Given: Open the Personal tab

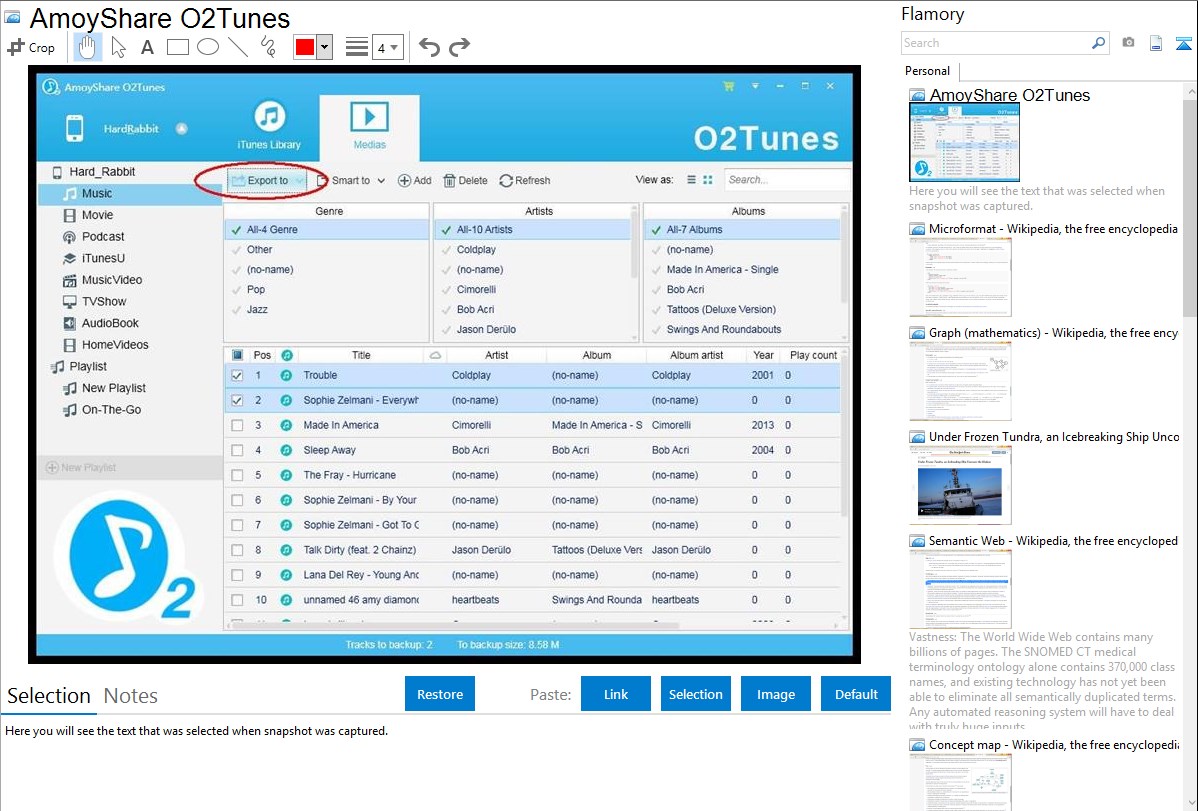Looking at the screenshot, I should 927,71.
